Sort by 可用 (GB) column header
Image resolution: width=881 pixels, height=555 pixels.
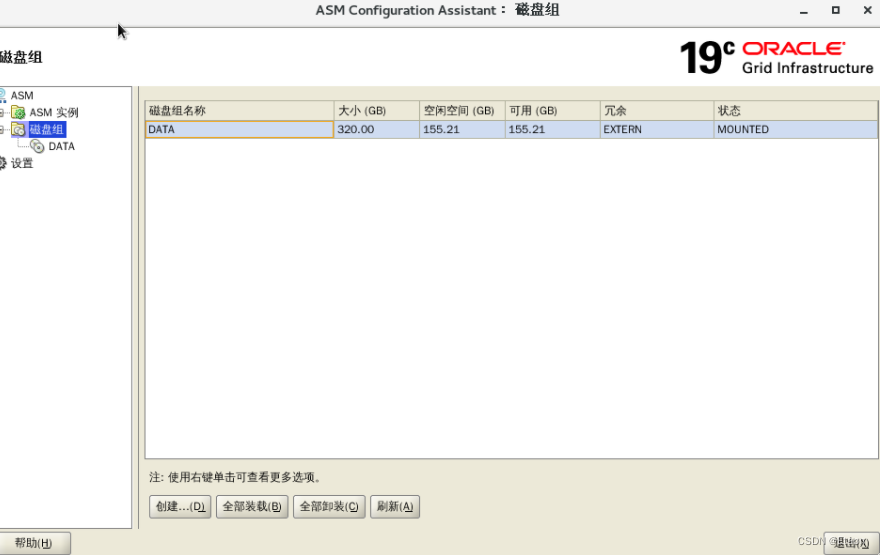pos(552,111)
